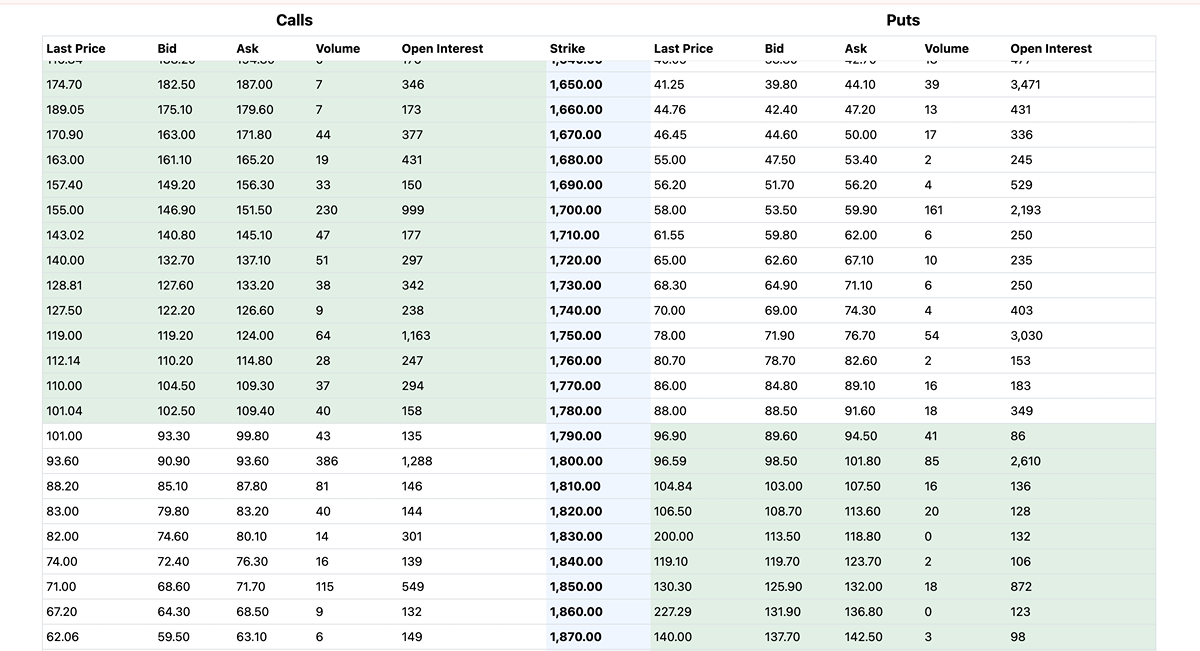Click the put last price 200.00
The height and width of the screenshot is (651, 1200).
point(673,536)
